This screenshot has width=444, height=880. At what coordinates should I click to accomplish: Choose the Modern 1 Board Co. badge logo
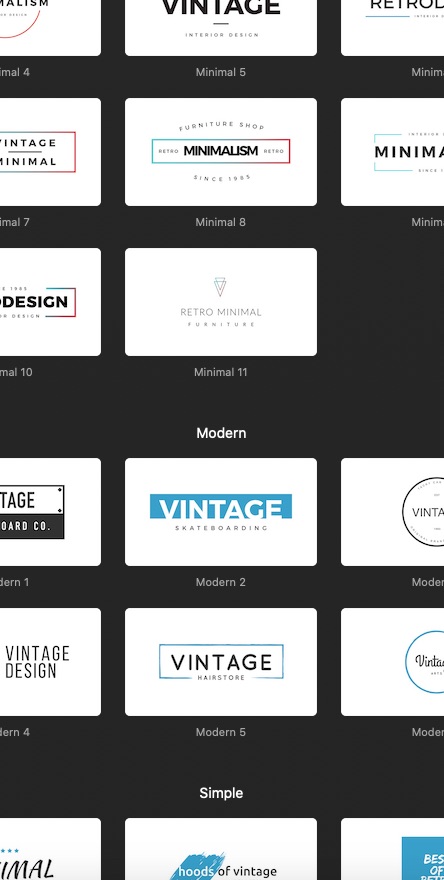coord(51,512)
